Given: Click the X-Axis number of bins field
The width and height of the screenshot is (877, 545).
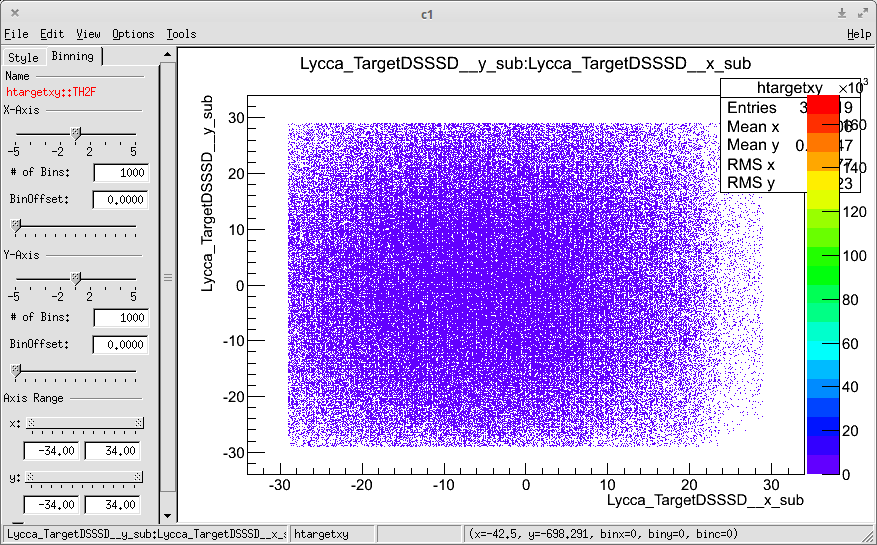Looking at the screenshot, I should point(120,173).
